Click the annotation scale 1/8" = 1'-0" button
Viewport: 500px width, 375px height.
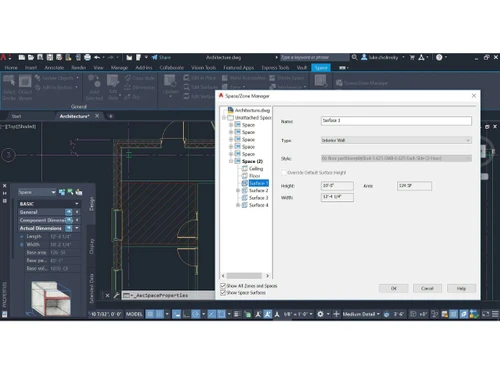[298, 314]
